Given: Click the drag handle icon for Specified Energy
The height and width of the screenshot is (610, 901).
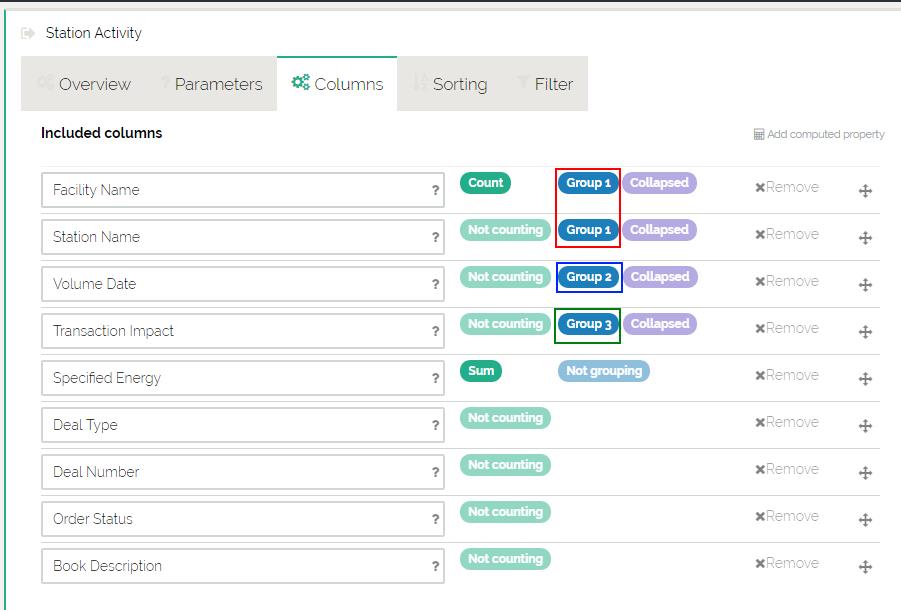Looking at the screenshot, I should pos(865,379).
